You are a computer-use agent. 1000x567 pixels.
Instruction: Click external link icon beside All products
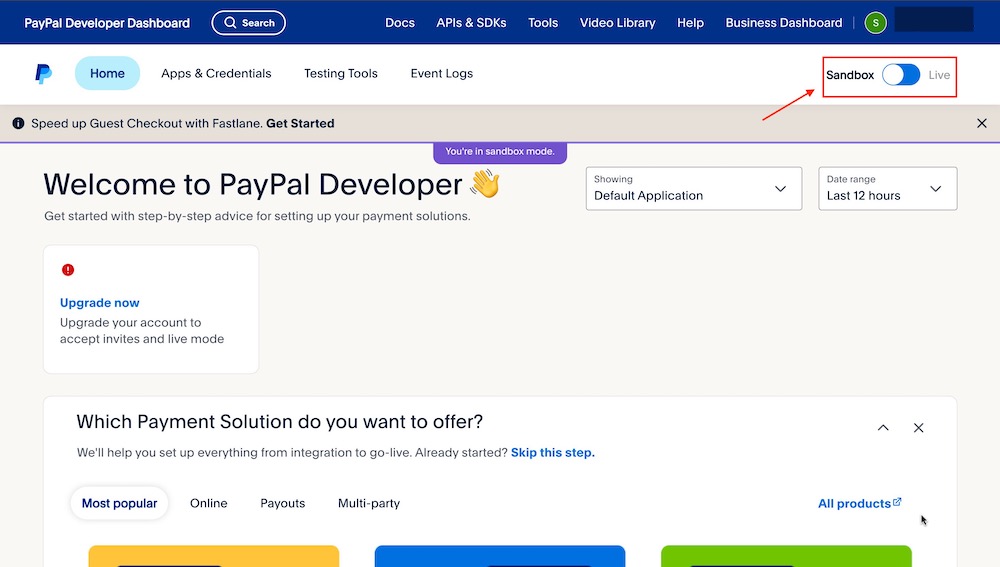[897, 503]
